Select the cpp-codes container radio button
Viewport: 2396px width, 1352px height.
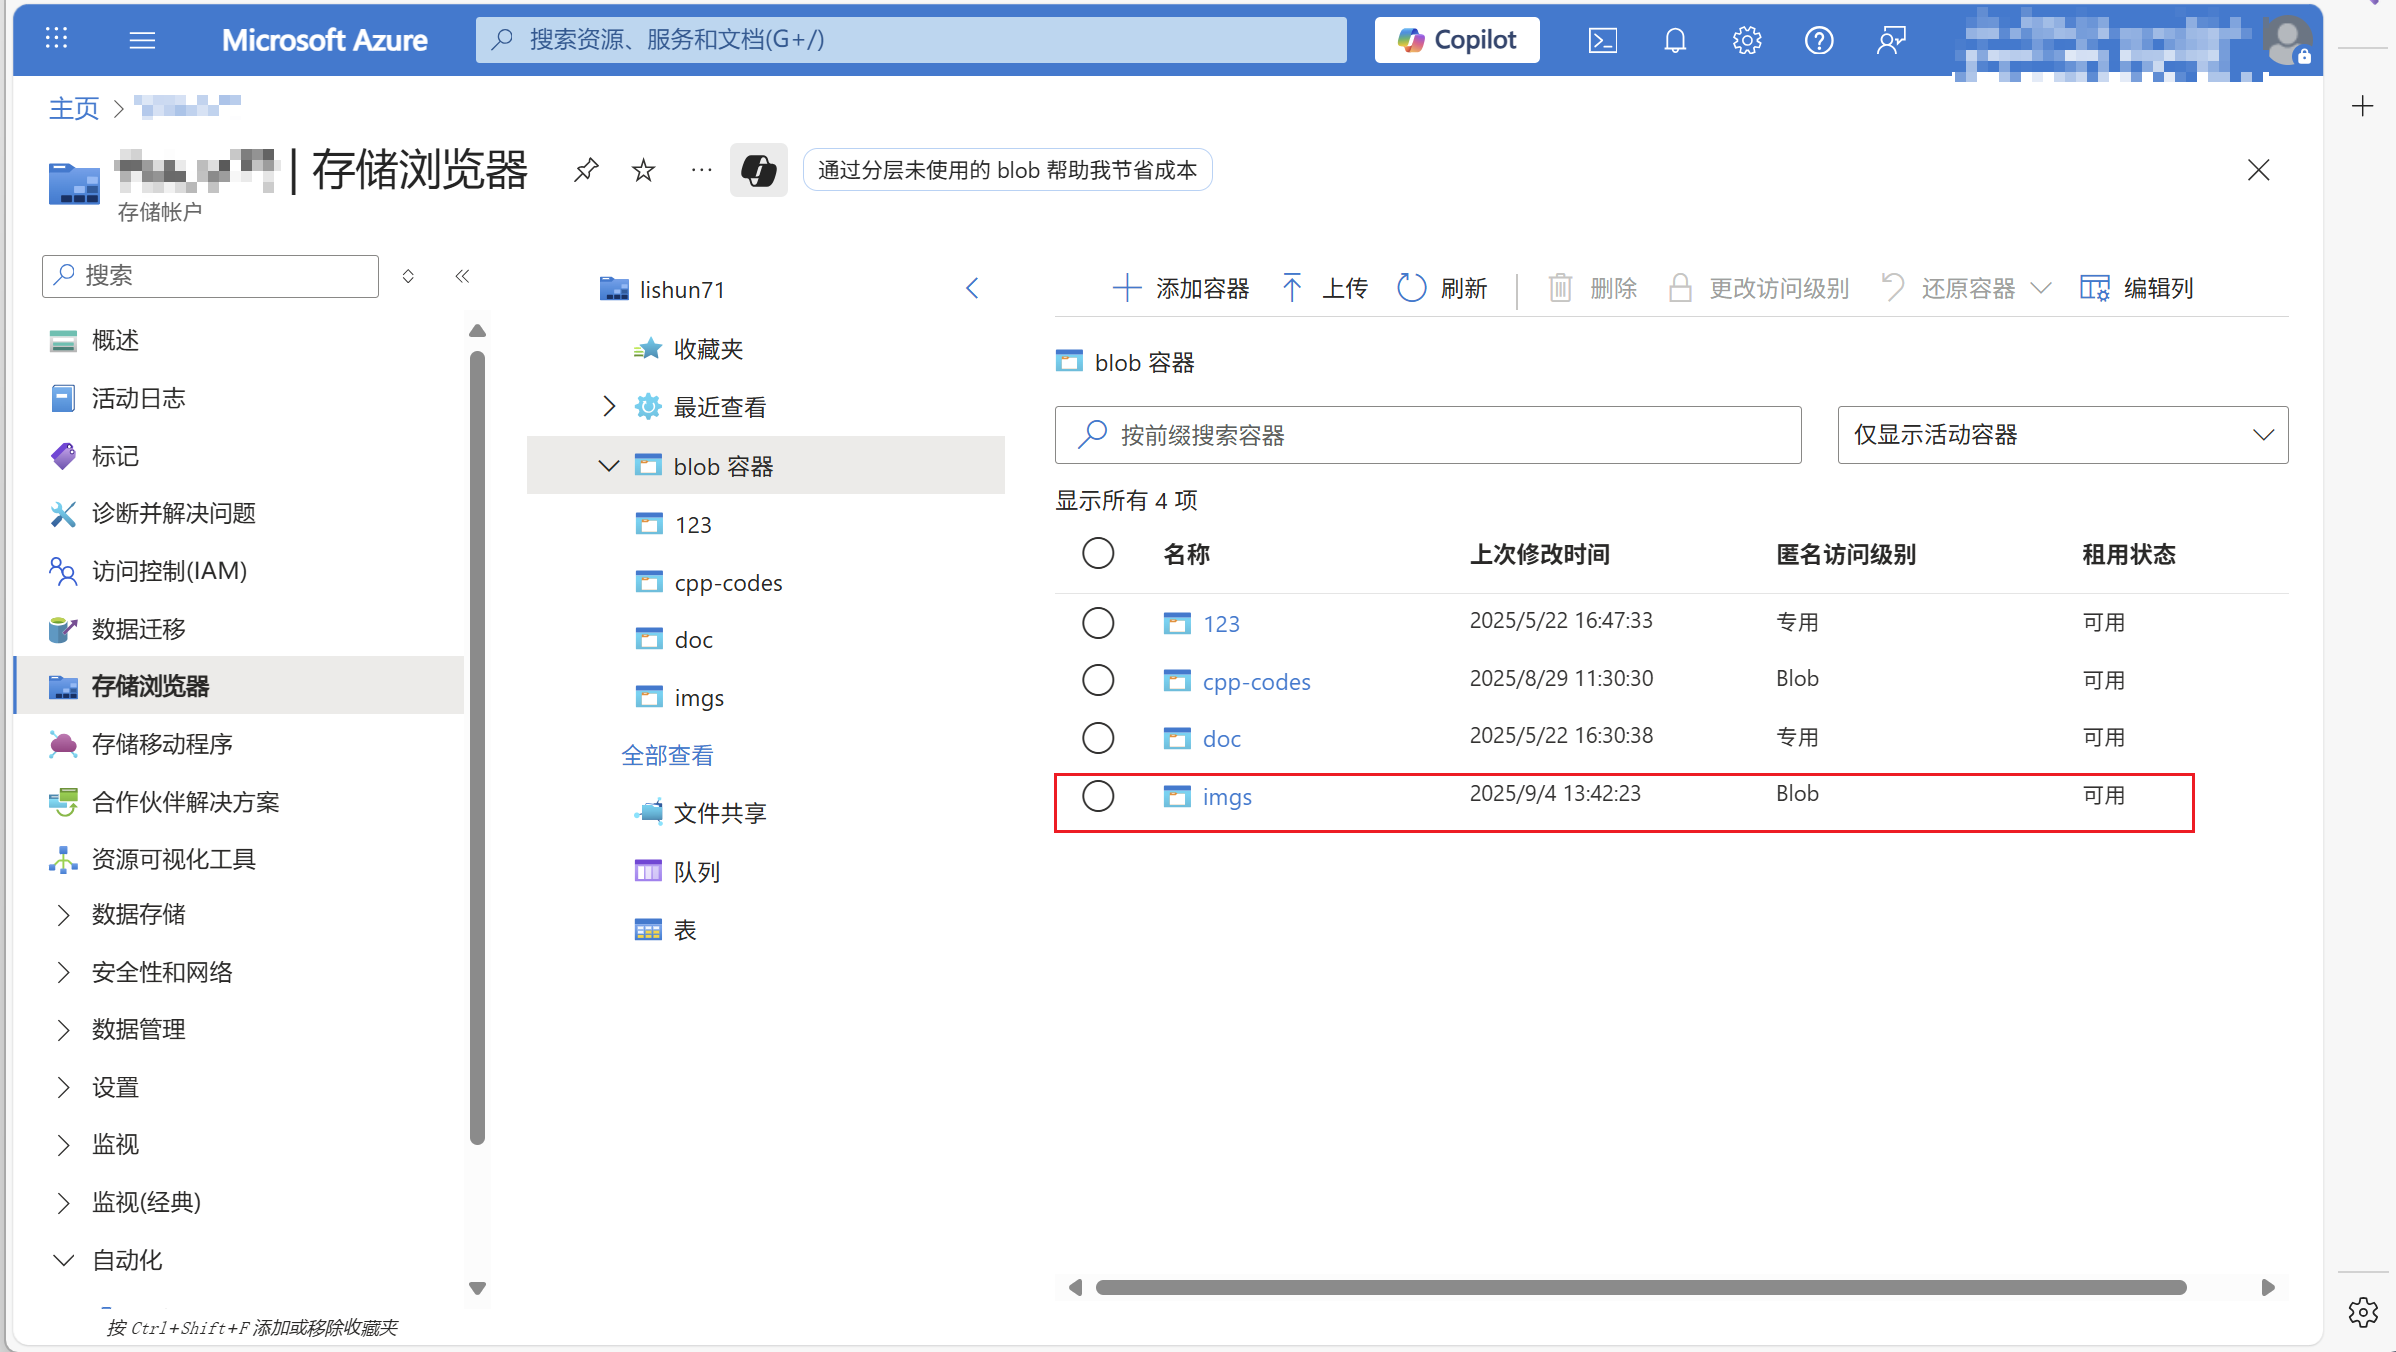tap(1098, 680)
